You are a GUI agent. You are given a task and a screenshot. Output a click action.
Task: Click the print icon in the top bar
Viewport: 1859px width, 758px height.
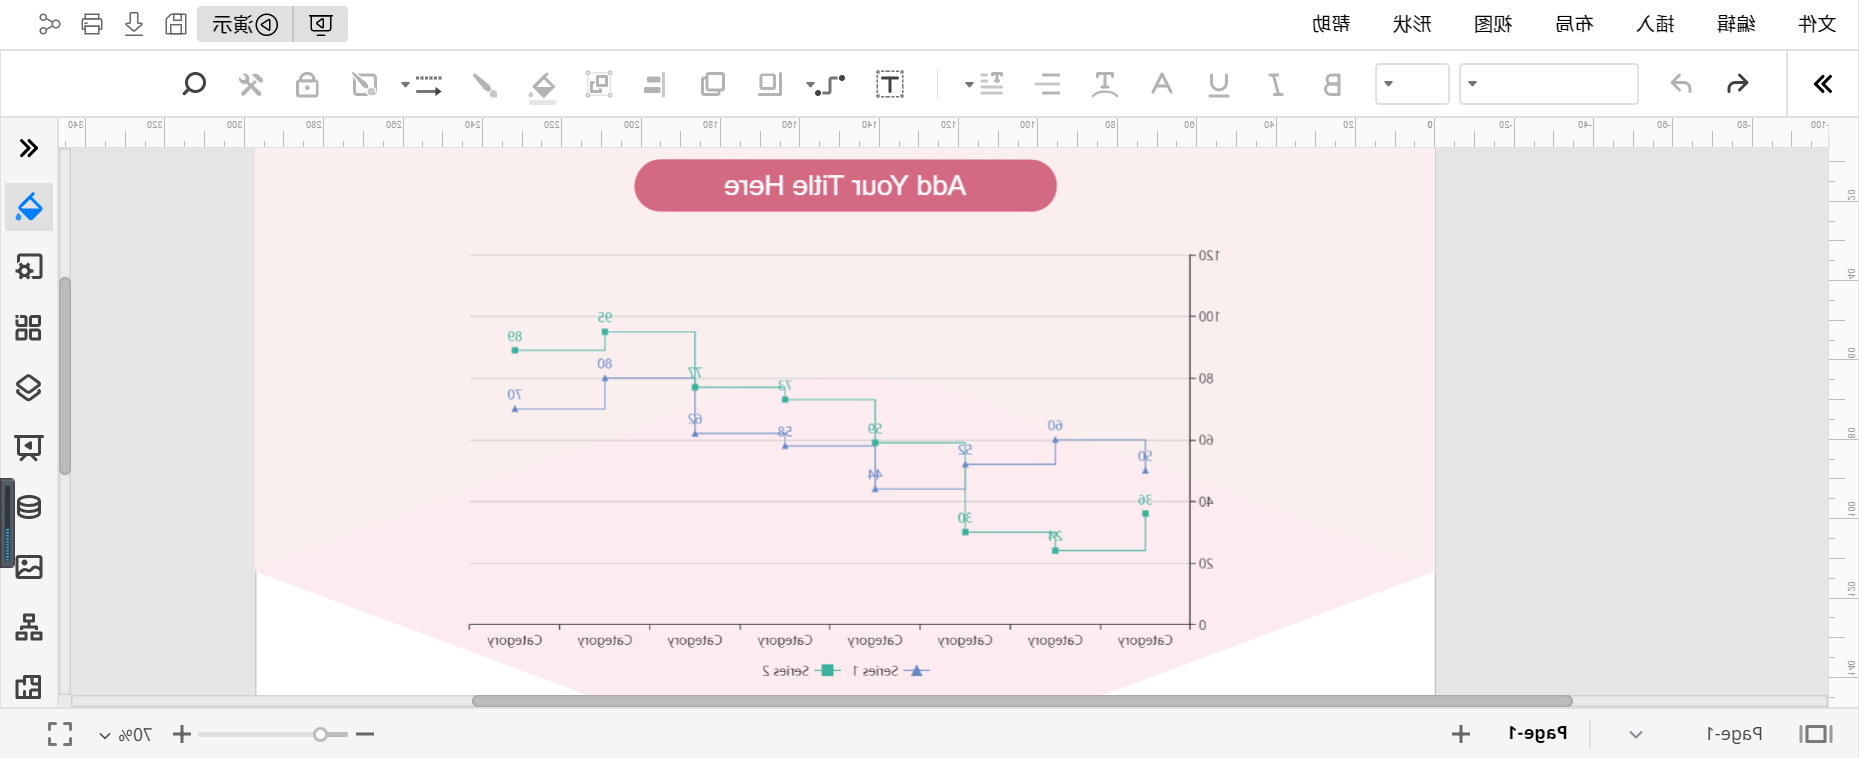pos(92,24)
